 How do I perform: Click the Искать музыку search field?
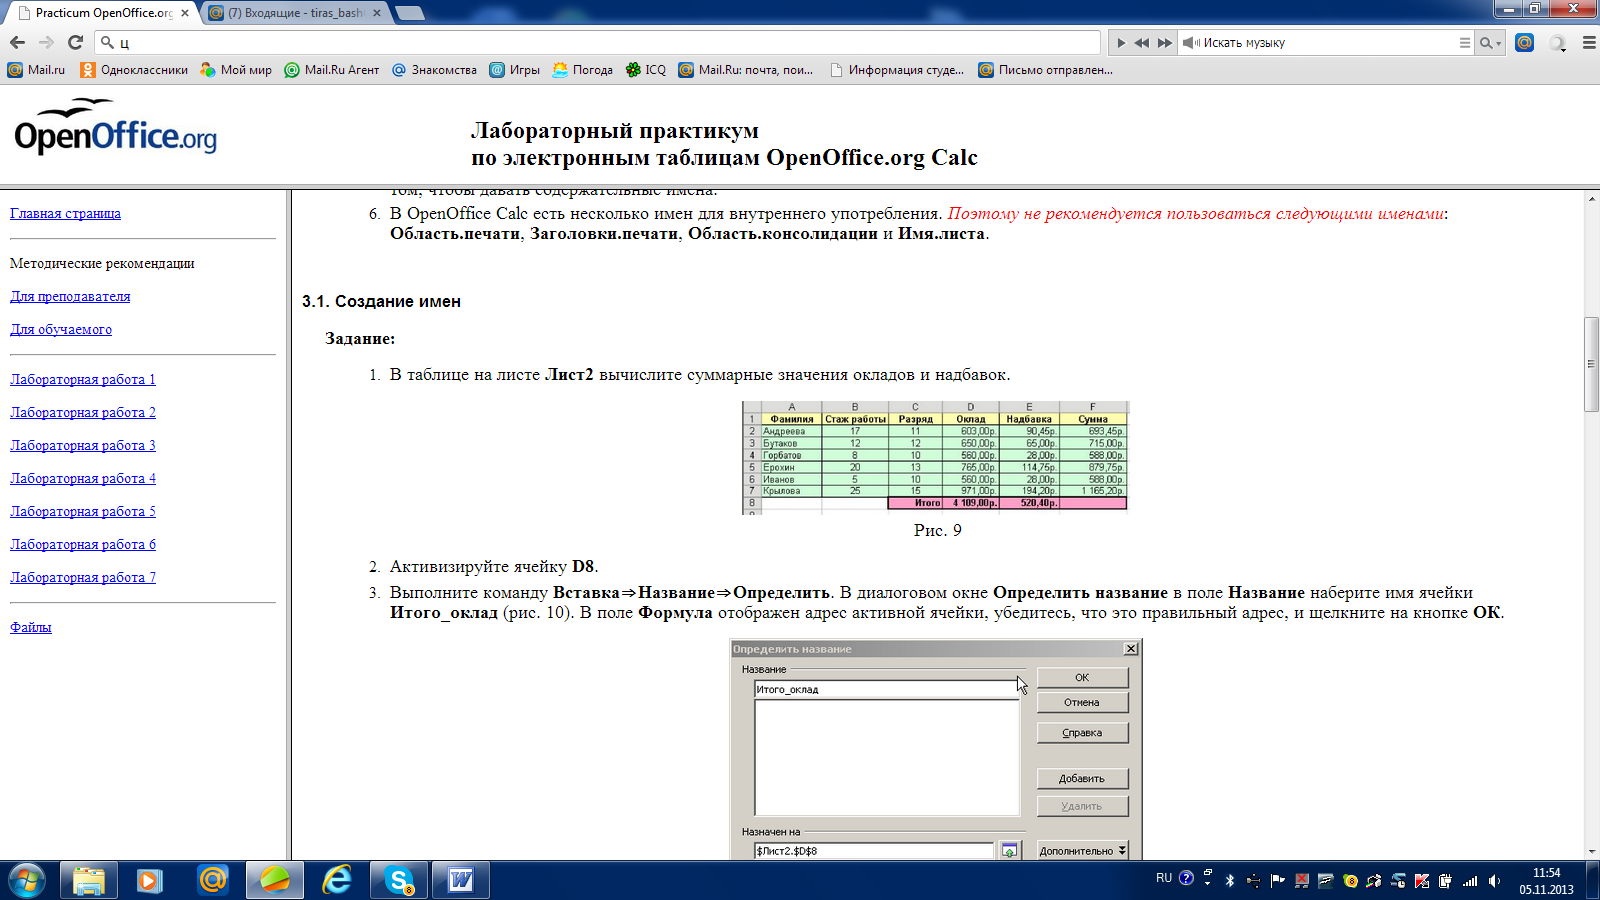1328,43
